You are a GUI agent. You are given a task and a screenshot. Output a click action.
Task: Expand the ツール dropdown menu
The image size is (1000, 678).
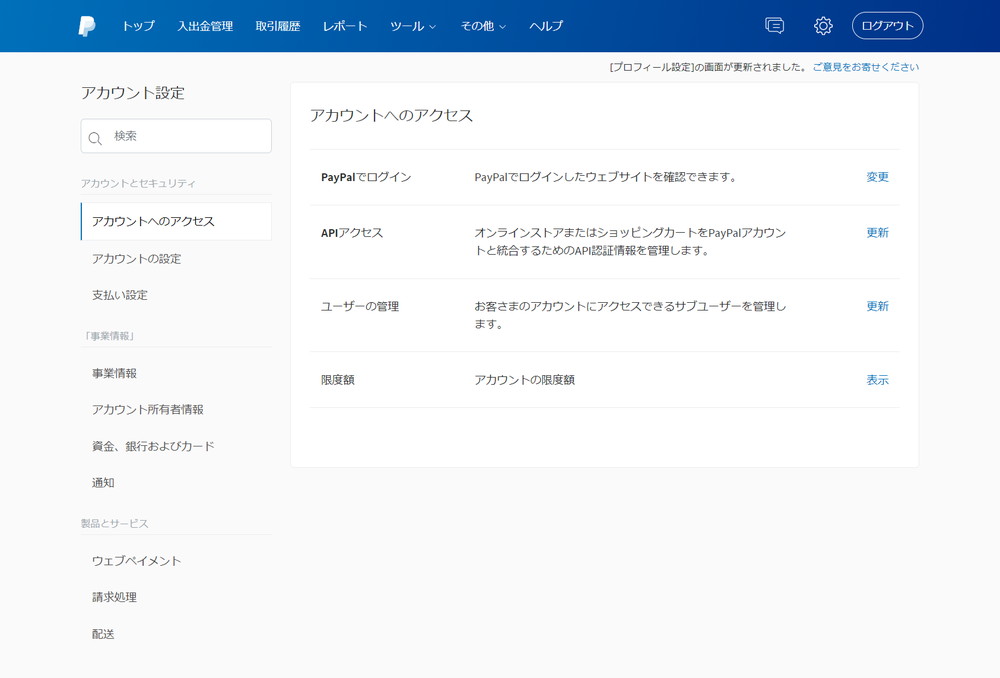pos(413,26)
